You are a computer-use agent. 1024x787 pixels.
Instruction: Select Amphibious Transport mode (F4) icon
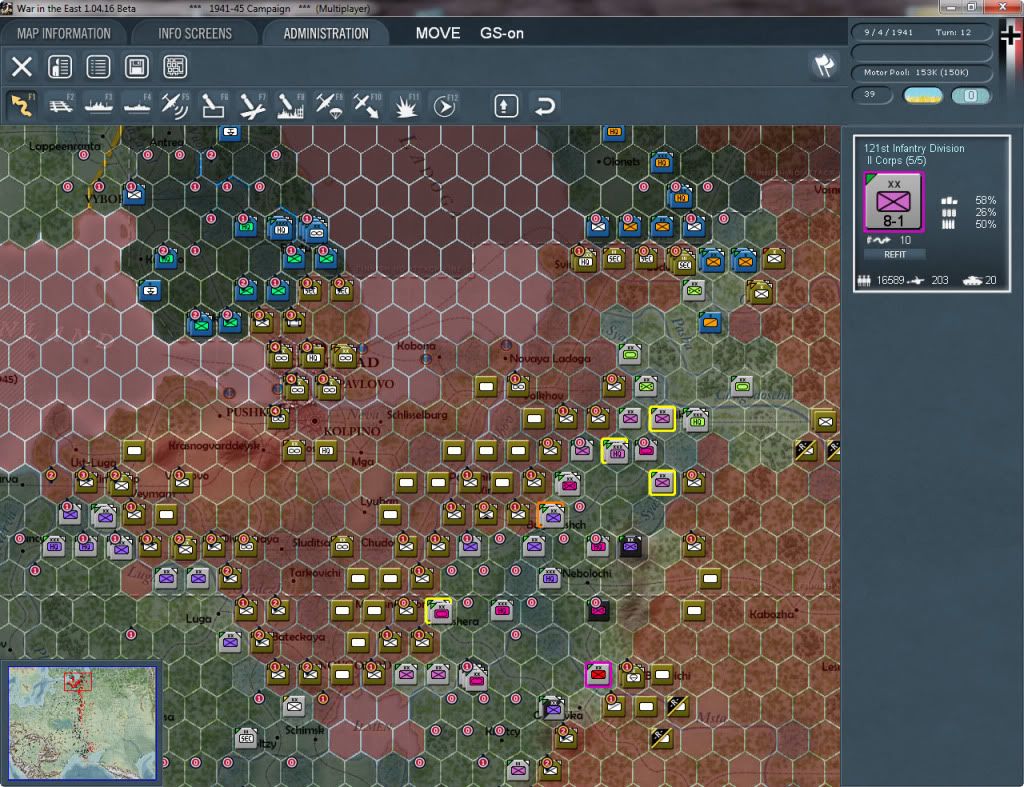(x=136, y=105)
